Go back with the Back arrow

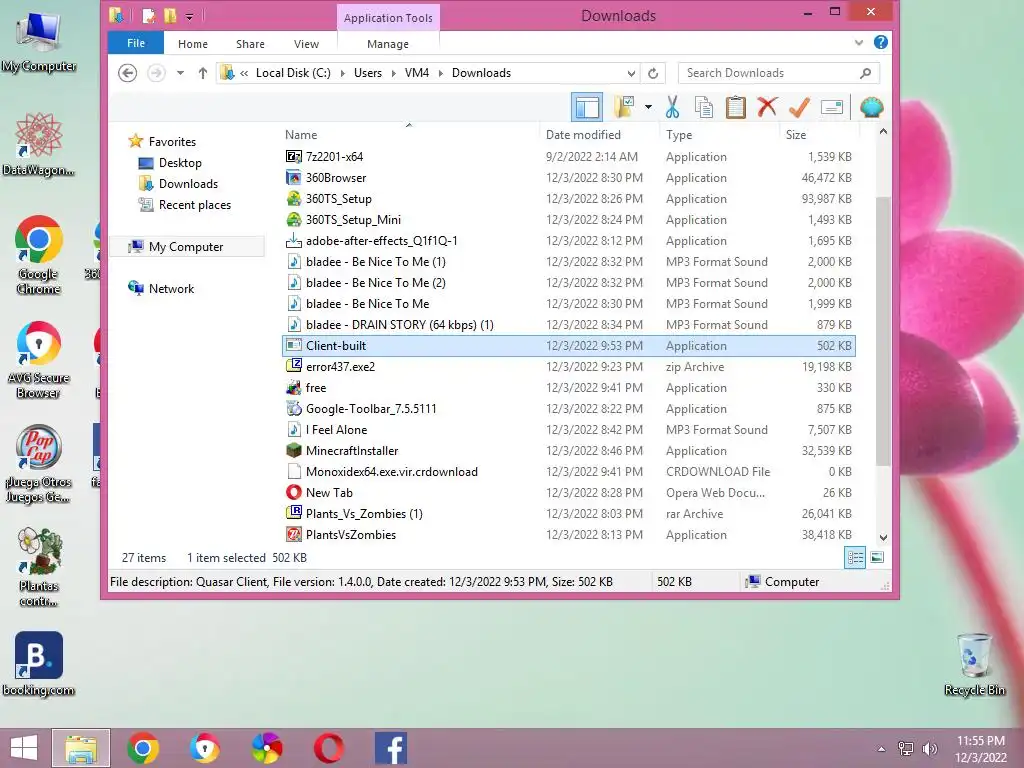(x=127, y=73)
